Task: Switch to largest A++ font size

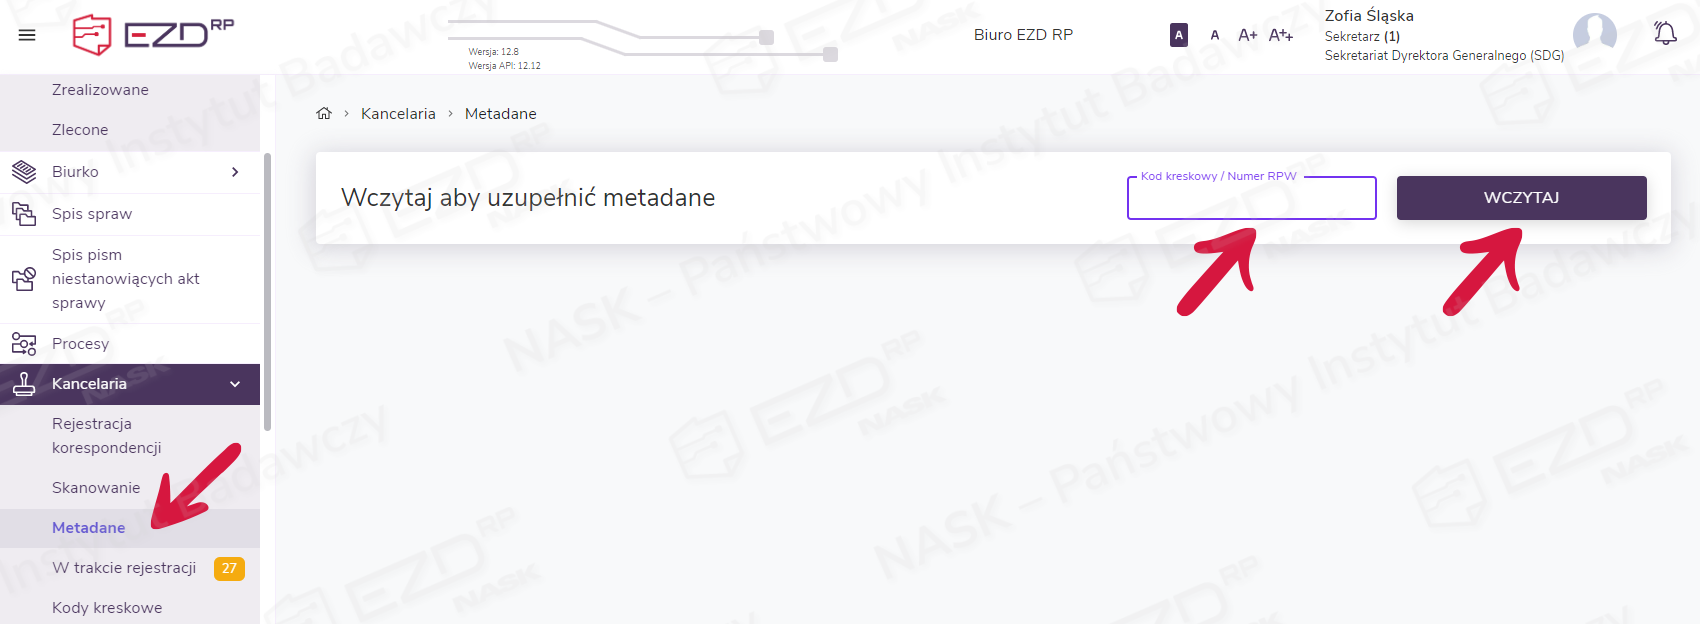Action: pyautogui.click(x=1281, y=35)
